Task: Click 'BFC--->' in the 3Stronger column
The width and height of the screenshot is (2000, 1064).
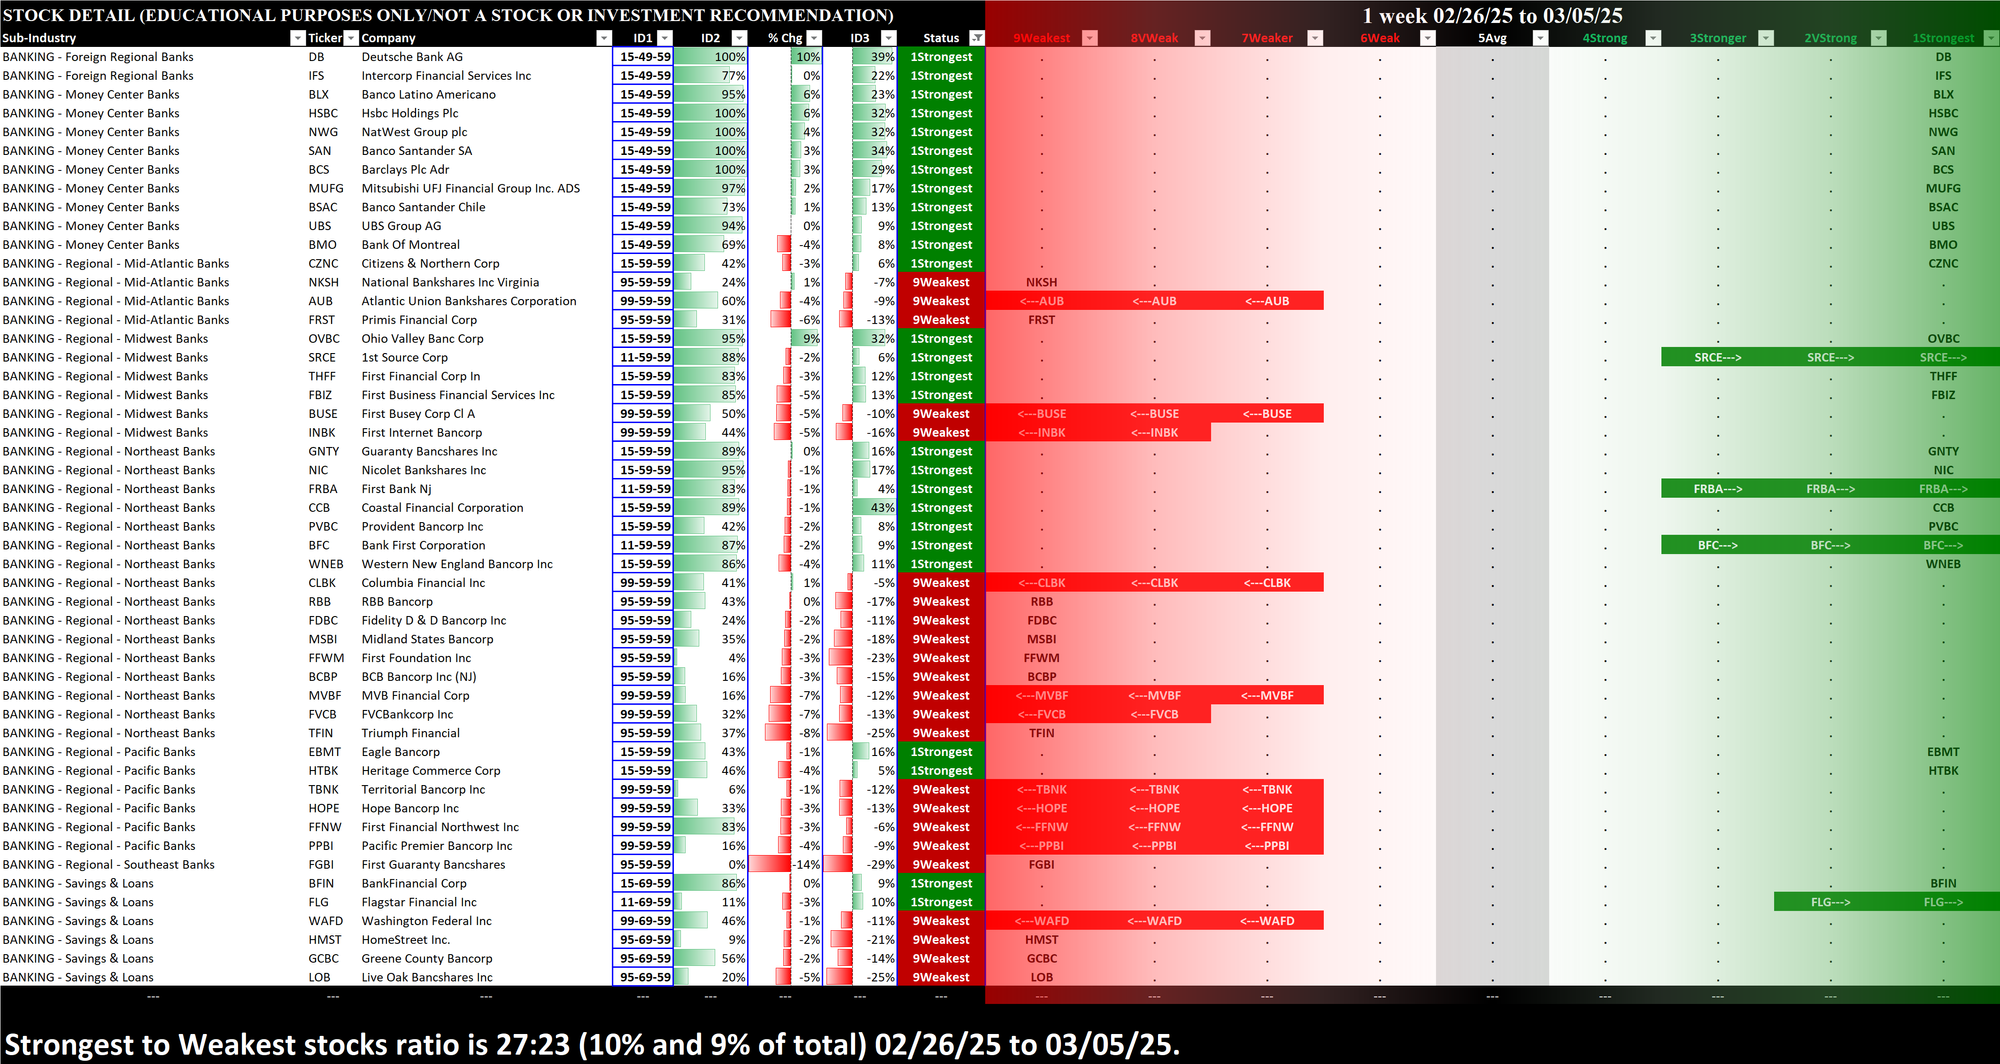Action: 1718,546
